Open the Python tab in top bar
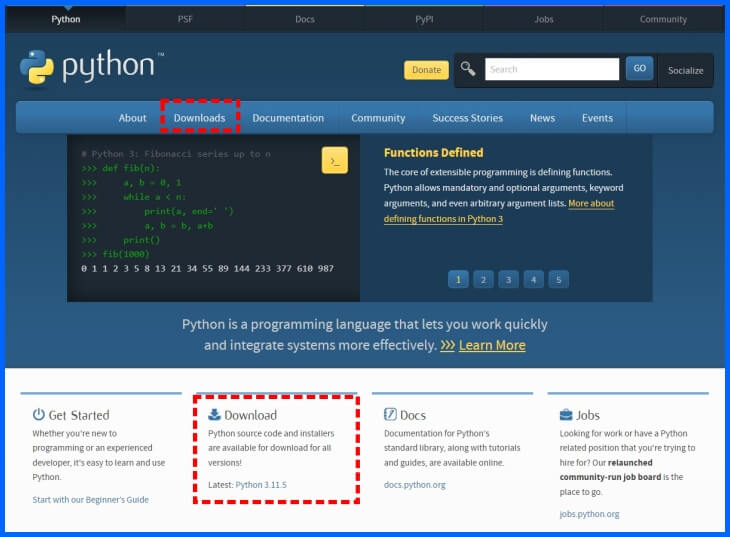 [66, 19]
